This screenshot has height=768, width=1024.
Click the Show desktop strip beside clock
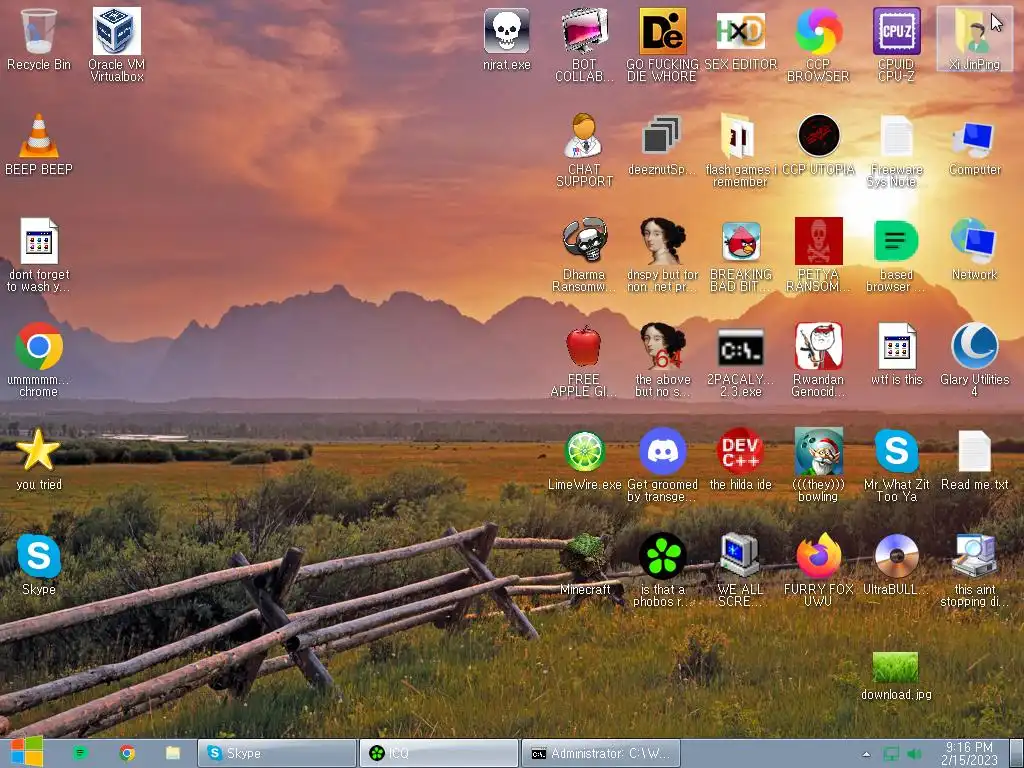1016,753
